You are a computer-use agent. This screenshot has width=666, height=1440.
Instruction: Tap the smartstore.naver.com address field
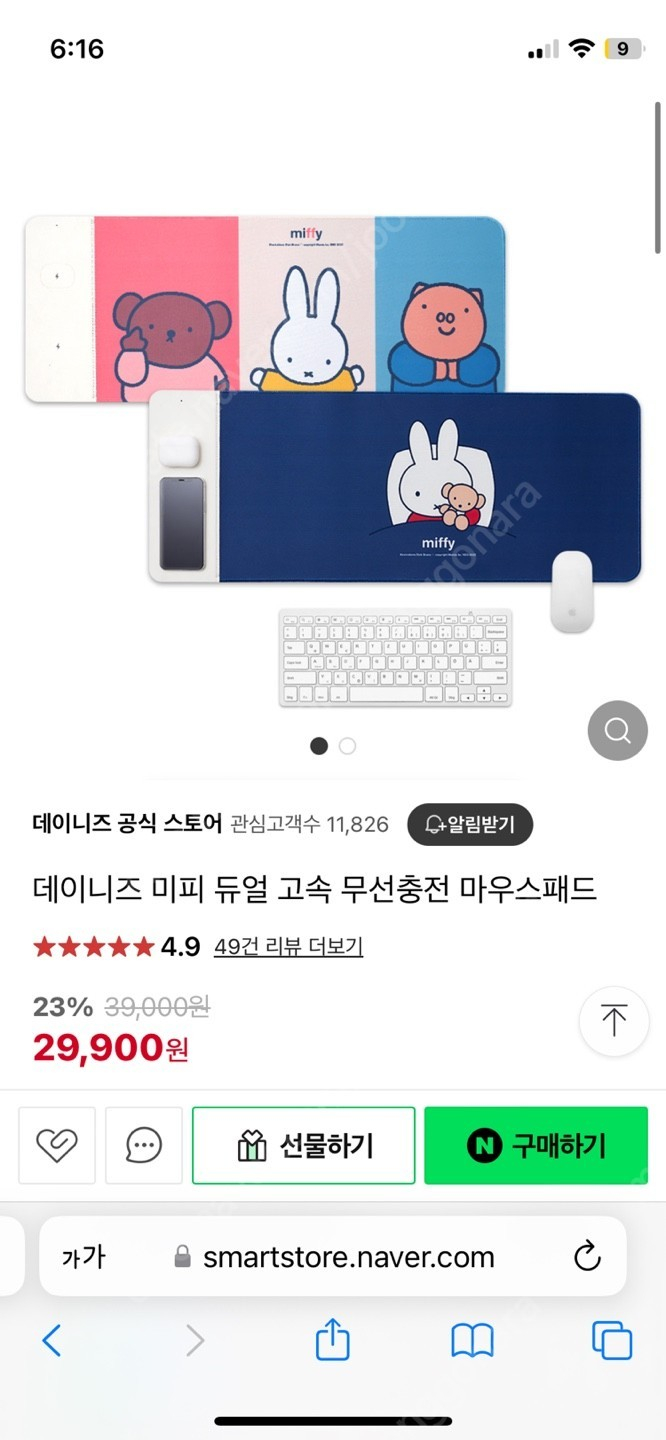point(333,1257)
